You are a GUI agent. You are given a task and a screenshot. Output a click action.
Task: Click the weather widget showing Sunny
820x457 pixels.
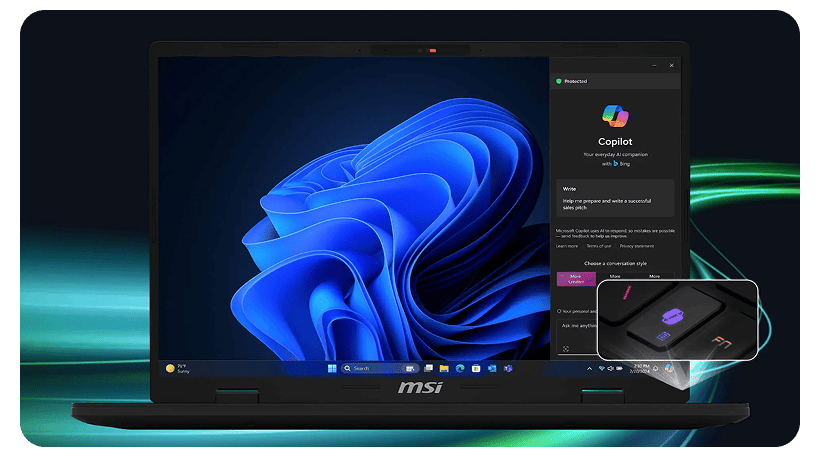click(x=176, y=368)
